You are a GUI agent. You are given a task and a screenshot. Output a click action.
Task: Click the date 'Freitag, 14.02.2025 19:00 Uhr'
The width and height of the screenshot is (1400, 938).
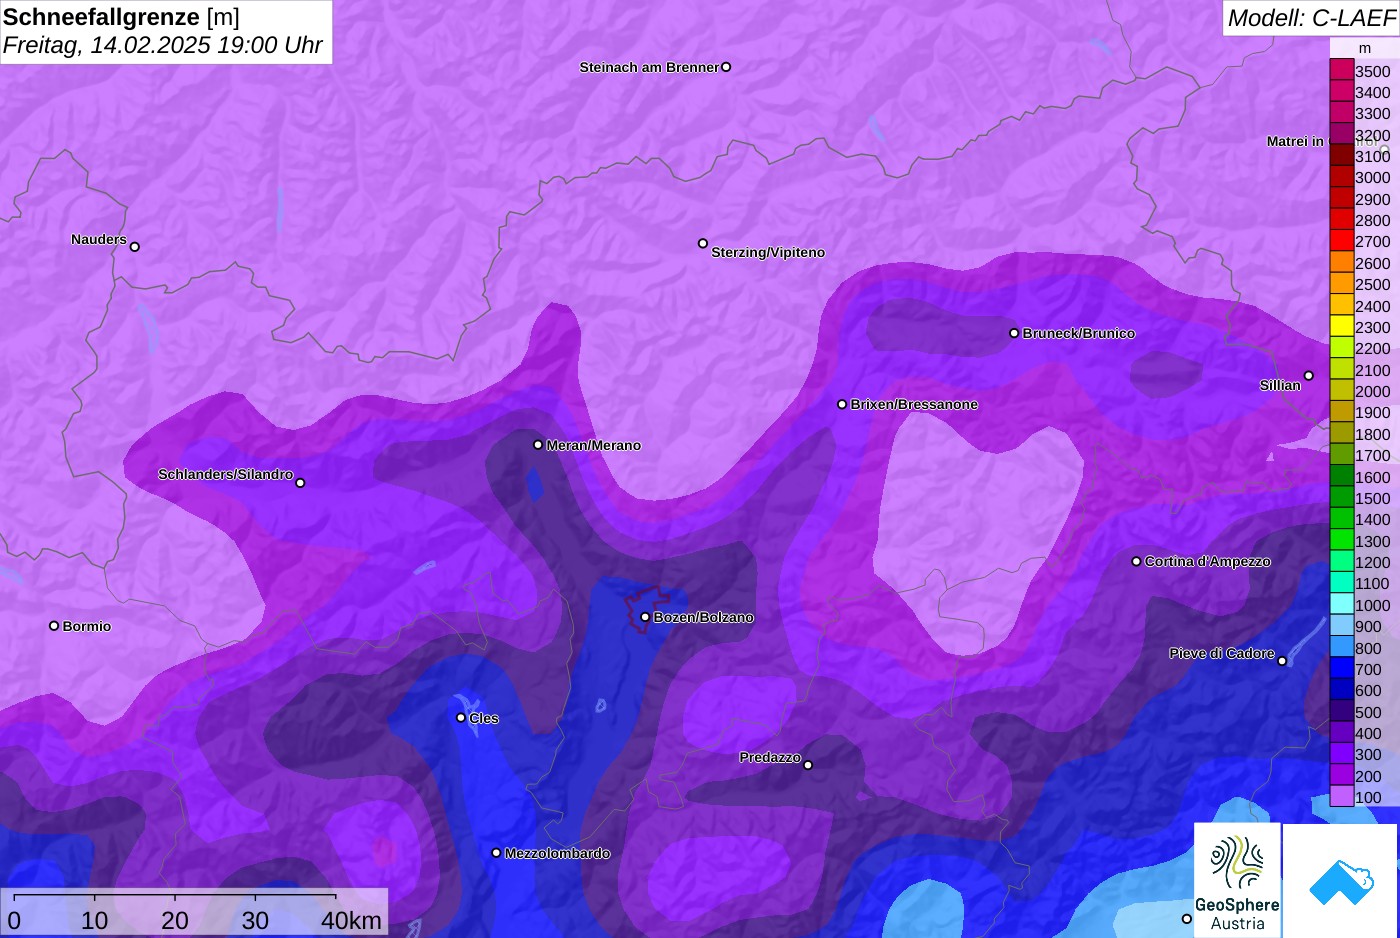coord(162,45)
